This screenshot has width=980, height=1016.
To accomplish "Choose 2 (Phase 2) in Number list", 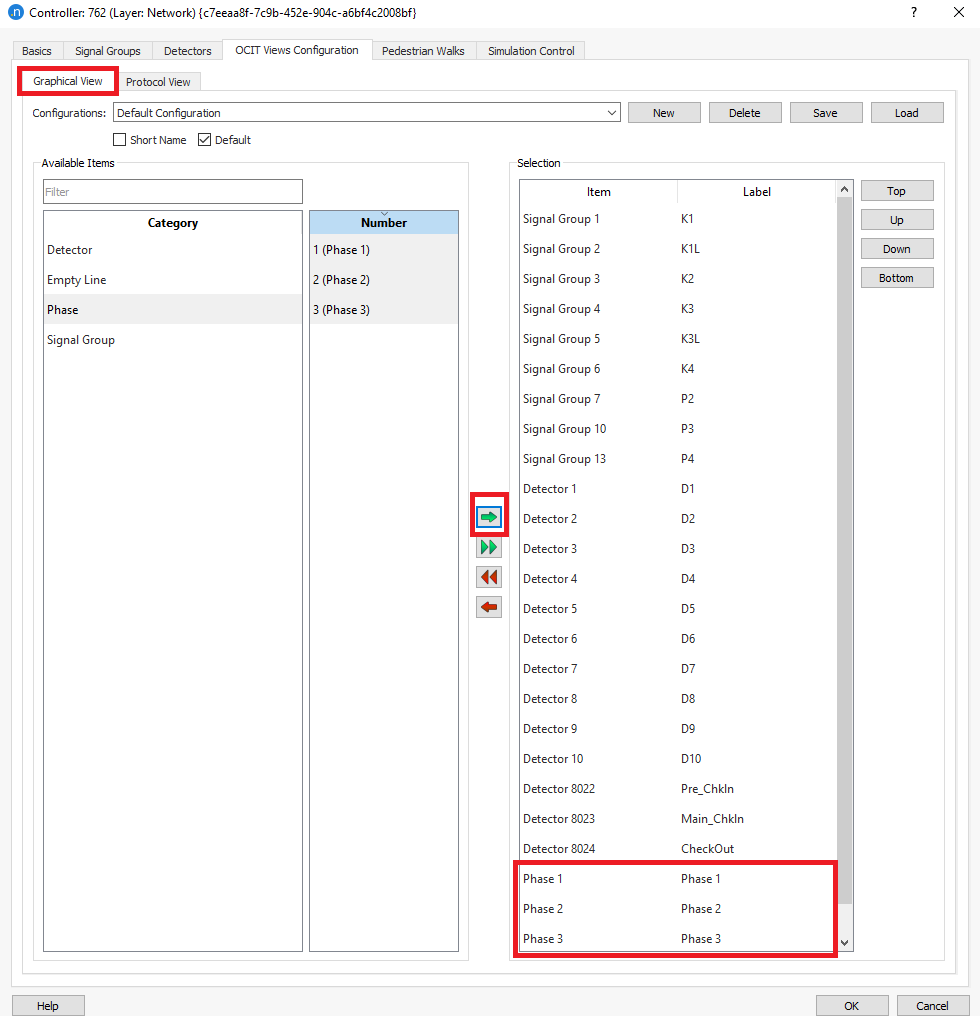I will pyautogui.click(x=341, y=280).
